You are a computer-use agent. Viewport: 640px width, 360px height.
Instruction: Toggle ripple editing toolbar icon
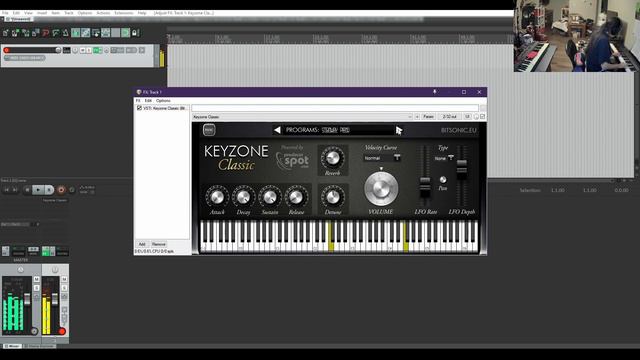[96, 33]
